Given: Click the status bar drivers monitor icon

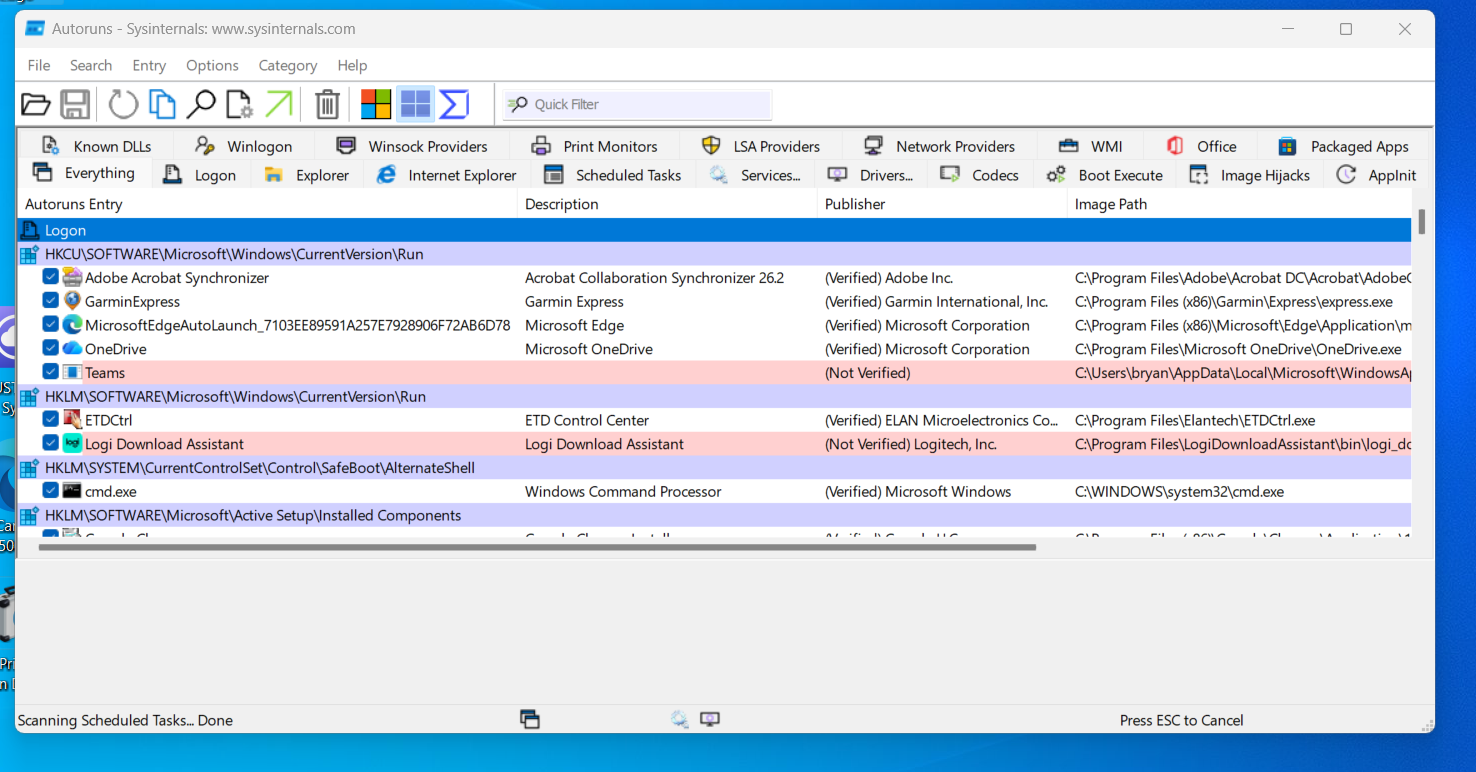Looking at the screenshot, I should coord(710,719).
